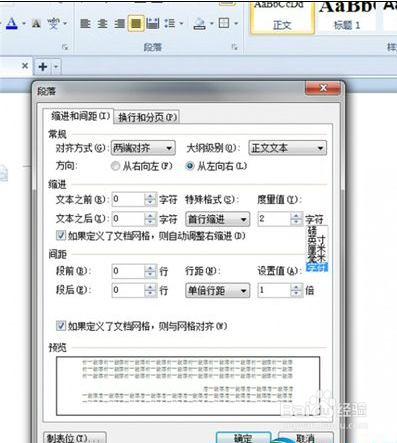This screenshot has width=397, height=443.
Task: Close the document tab with X
Action: click(x=25, y=66)
